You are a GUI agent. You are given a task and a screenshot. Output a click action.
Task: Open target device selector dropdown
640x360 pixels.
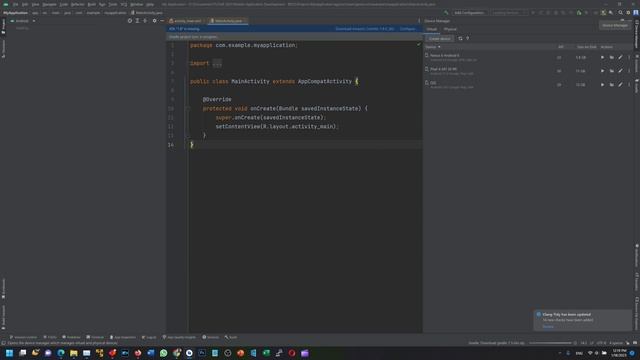(x=509, y=13)
